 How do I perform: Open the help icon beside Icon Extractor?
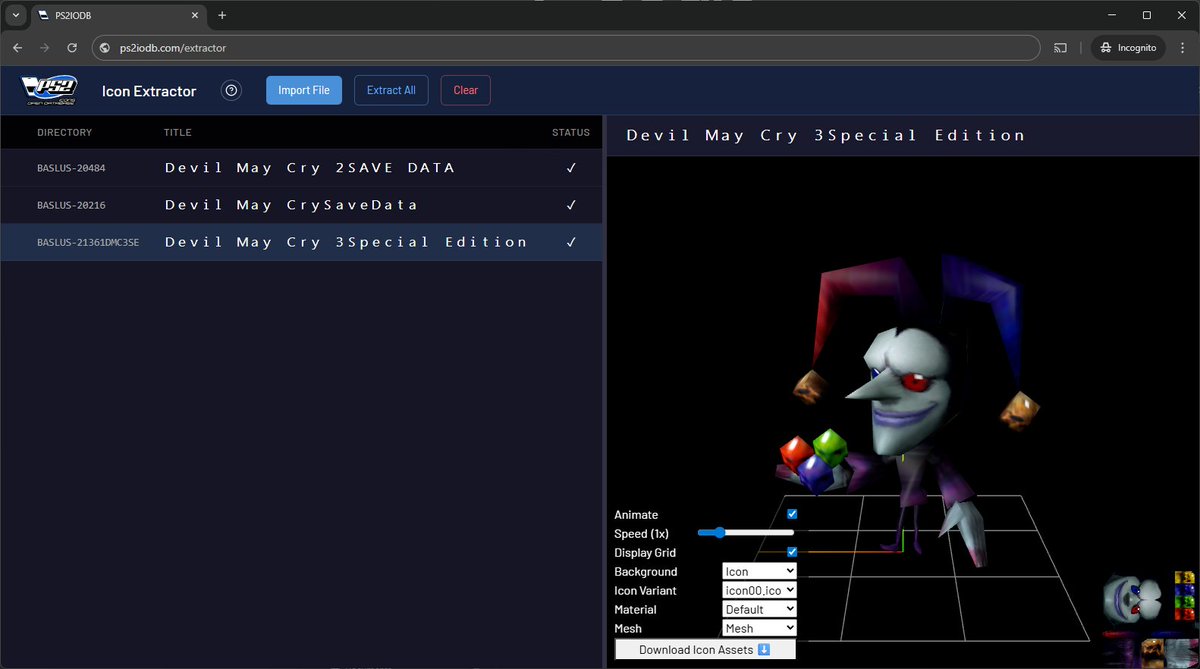point(231,90)
